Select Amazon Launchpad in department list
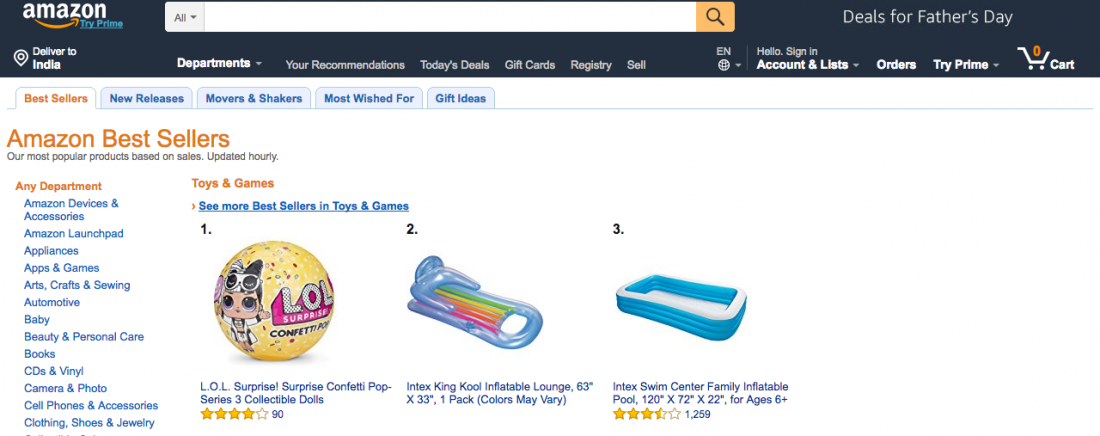The width and height of the screenshot is (1100, 436). (74, 233)
